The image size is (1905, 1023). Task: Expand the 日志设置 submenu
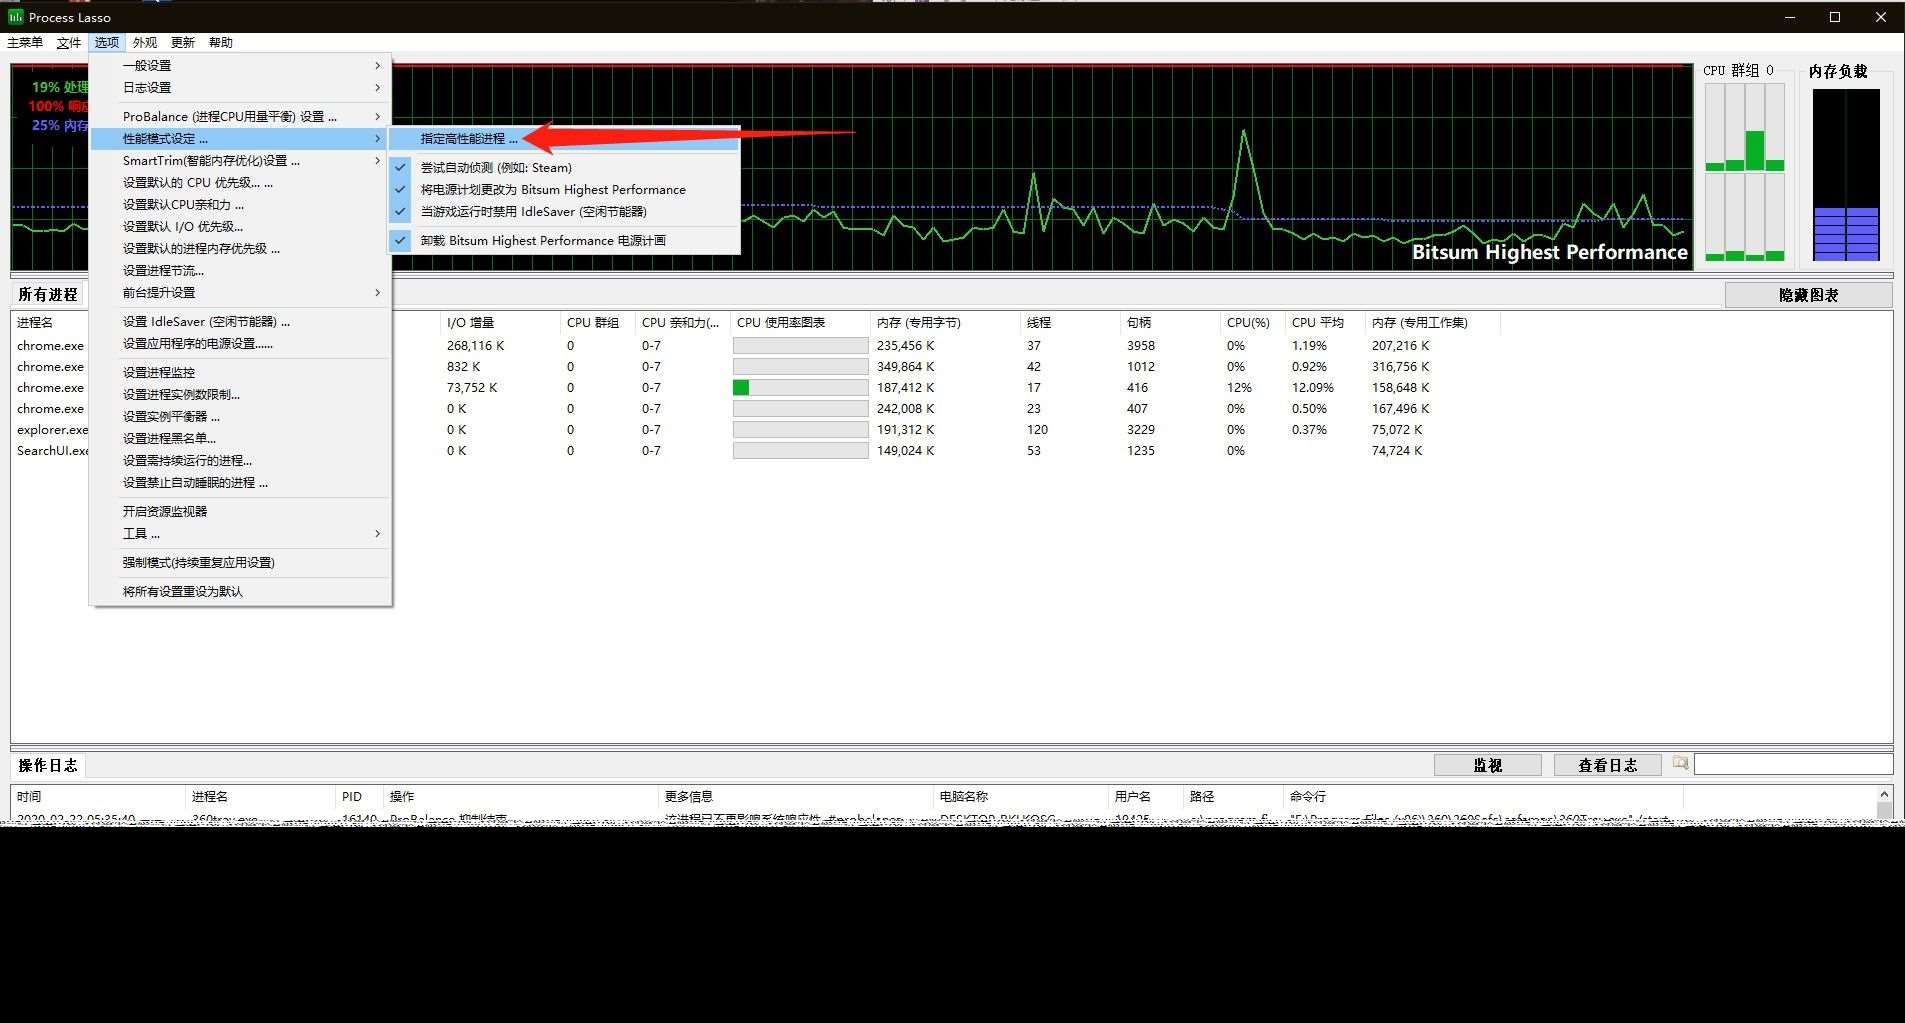(x=240, y=87)
